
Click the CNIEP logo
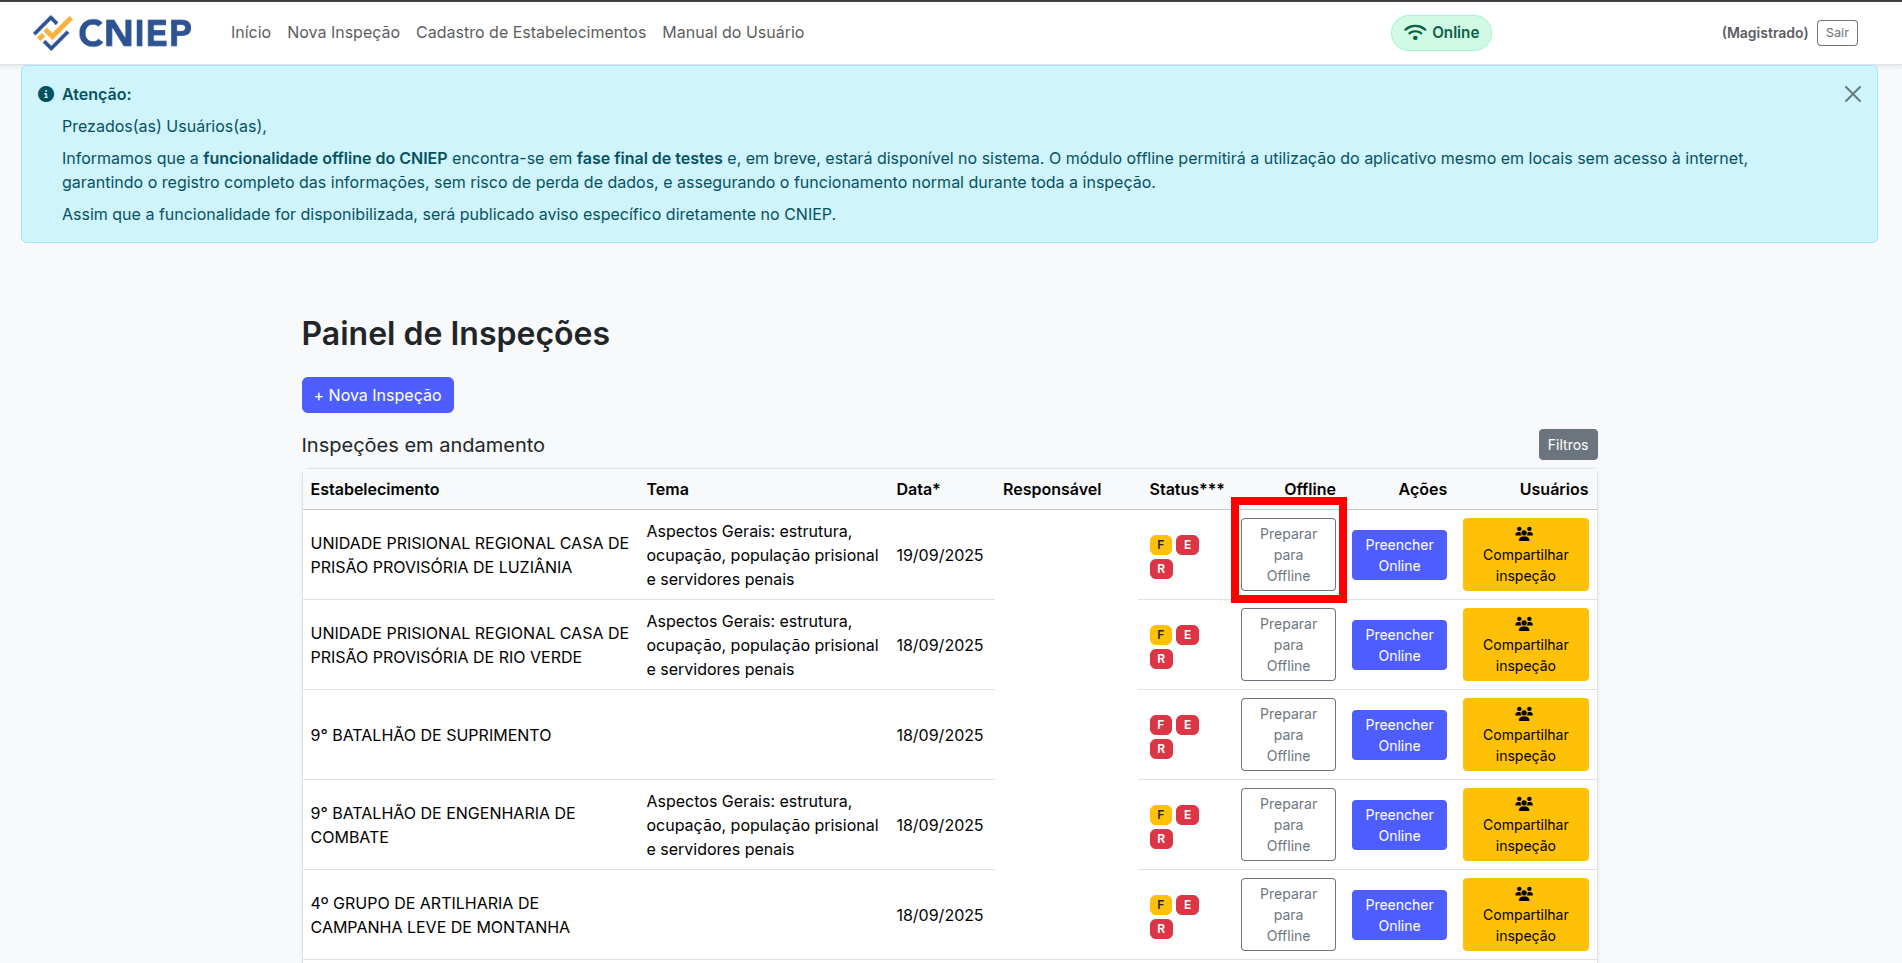[112, 33]
